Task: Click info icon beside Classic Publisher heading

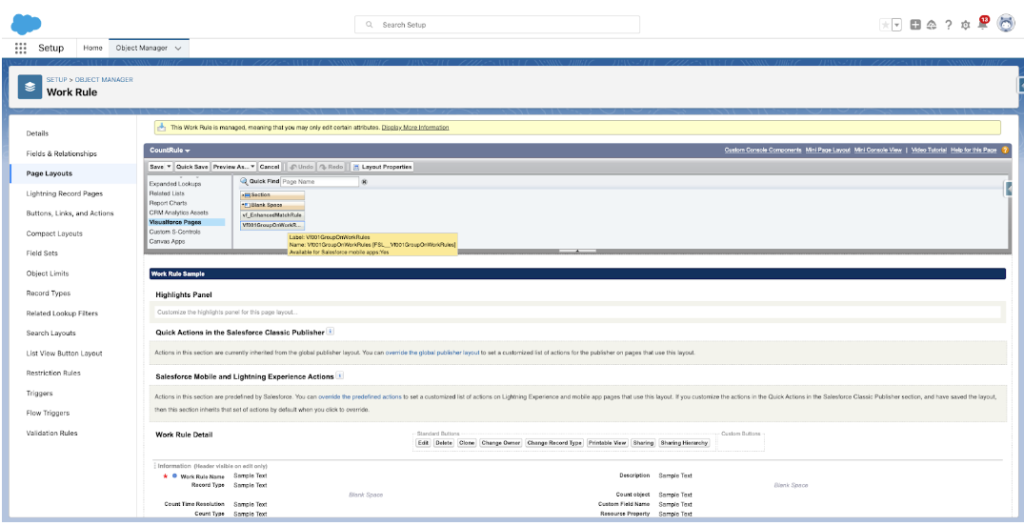Action: (x=330, y=331)
